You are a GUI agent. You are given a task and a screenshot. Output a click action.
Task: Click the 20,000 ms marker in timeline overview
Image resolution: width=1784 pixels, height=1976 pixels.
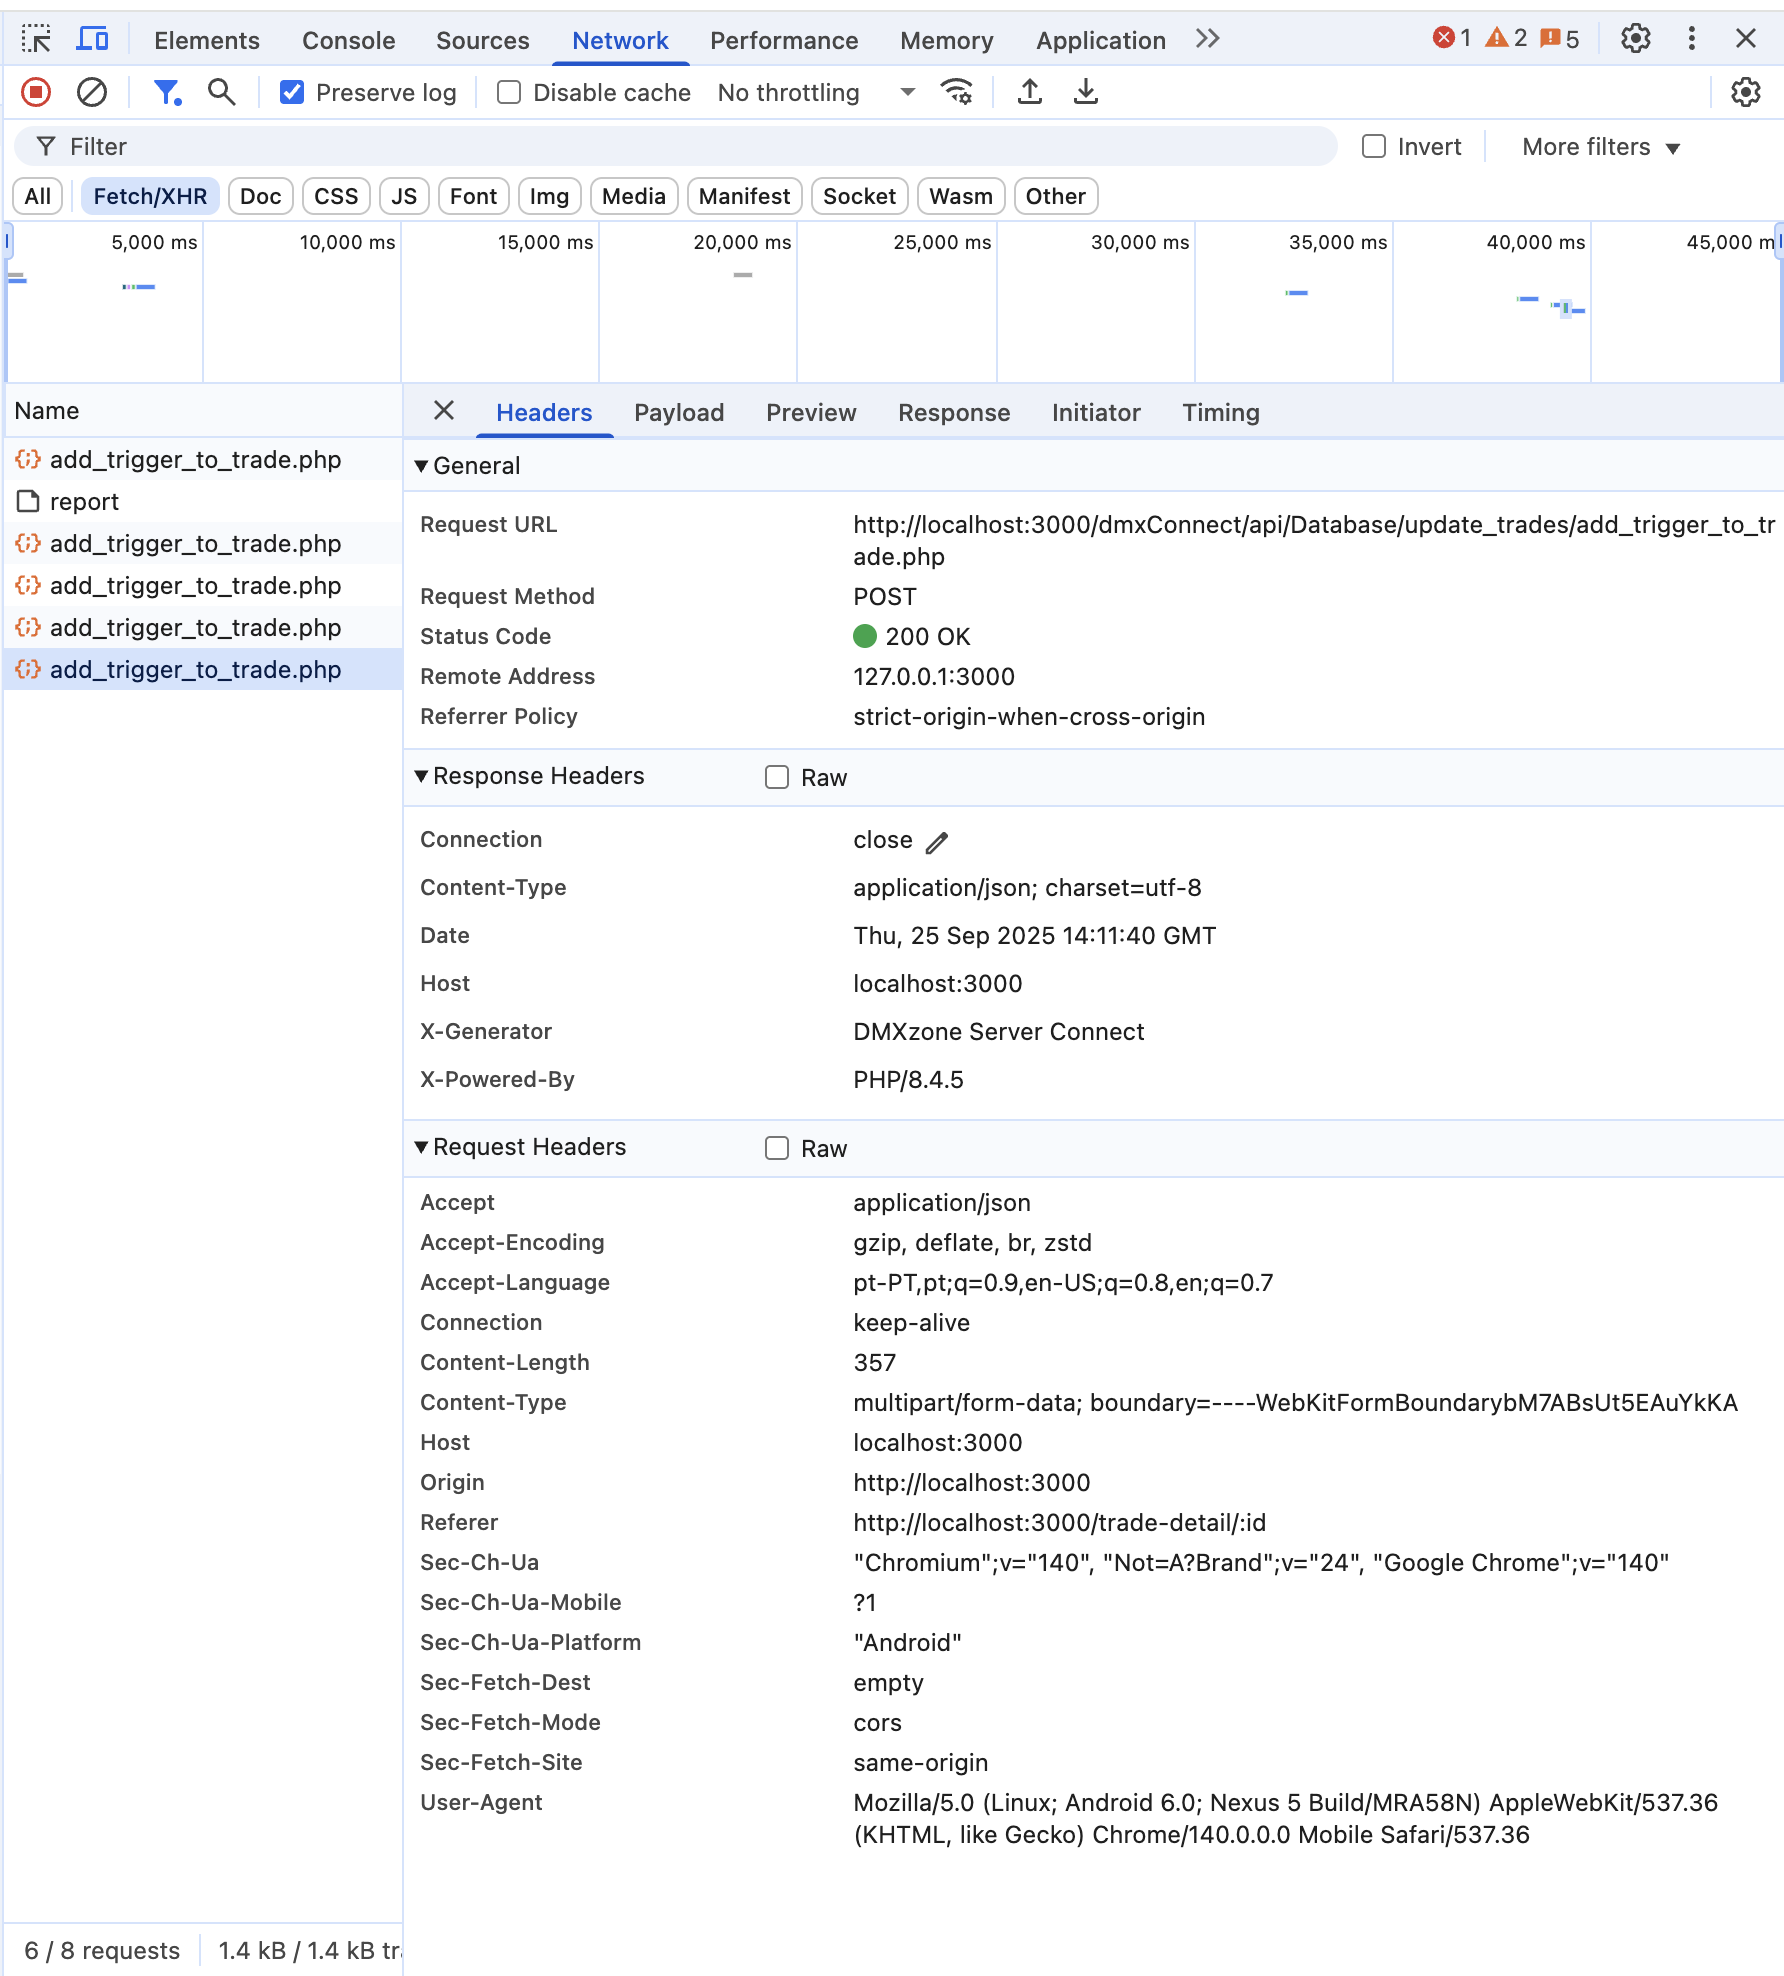[741, 243]
